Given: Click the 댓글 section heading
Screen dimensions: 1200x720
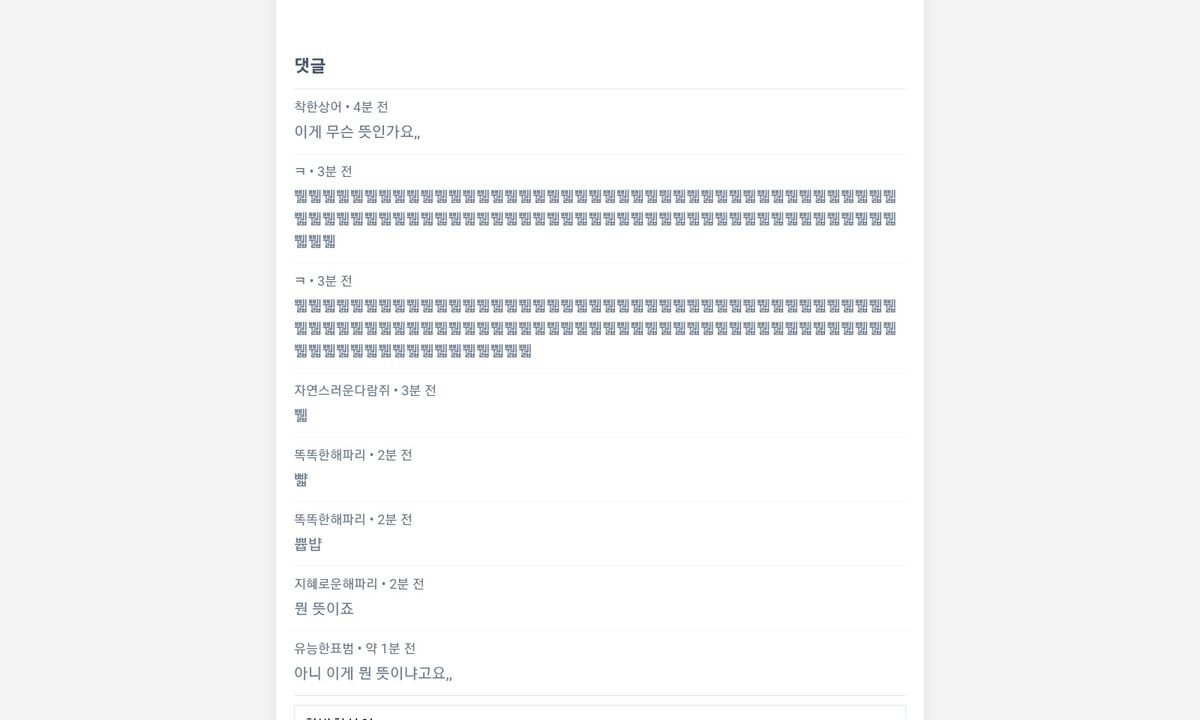Looking at the screenshot, I should click(310, 66).
